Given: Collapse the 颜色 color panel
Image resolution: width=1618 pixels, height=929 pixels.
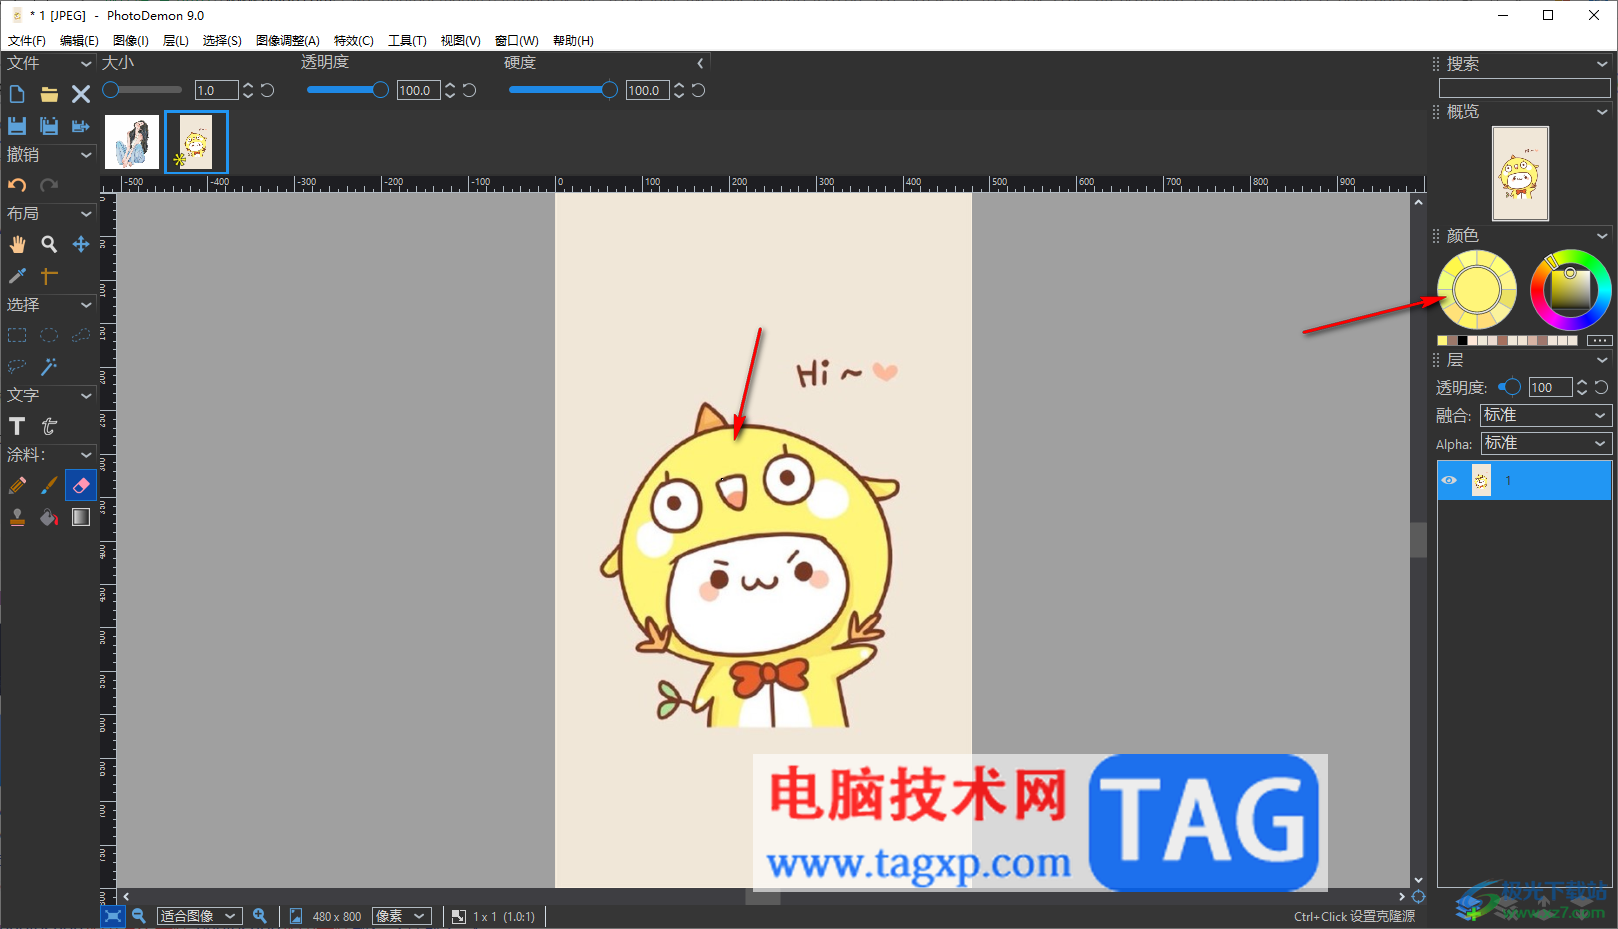Looking at the screenshot, I should (x=1602, y=236).
